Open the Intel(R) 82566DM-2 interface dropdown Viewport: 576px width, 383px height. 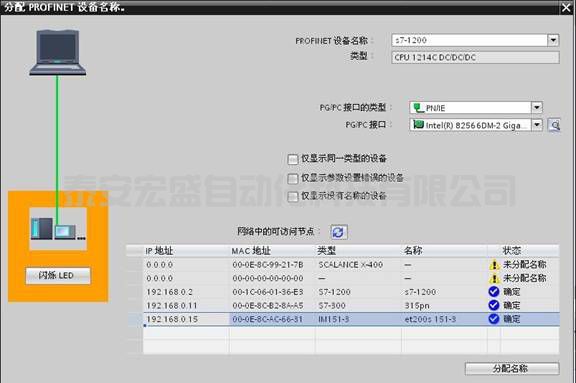(x=537, y=125)
